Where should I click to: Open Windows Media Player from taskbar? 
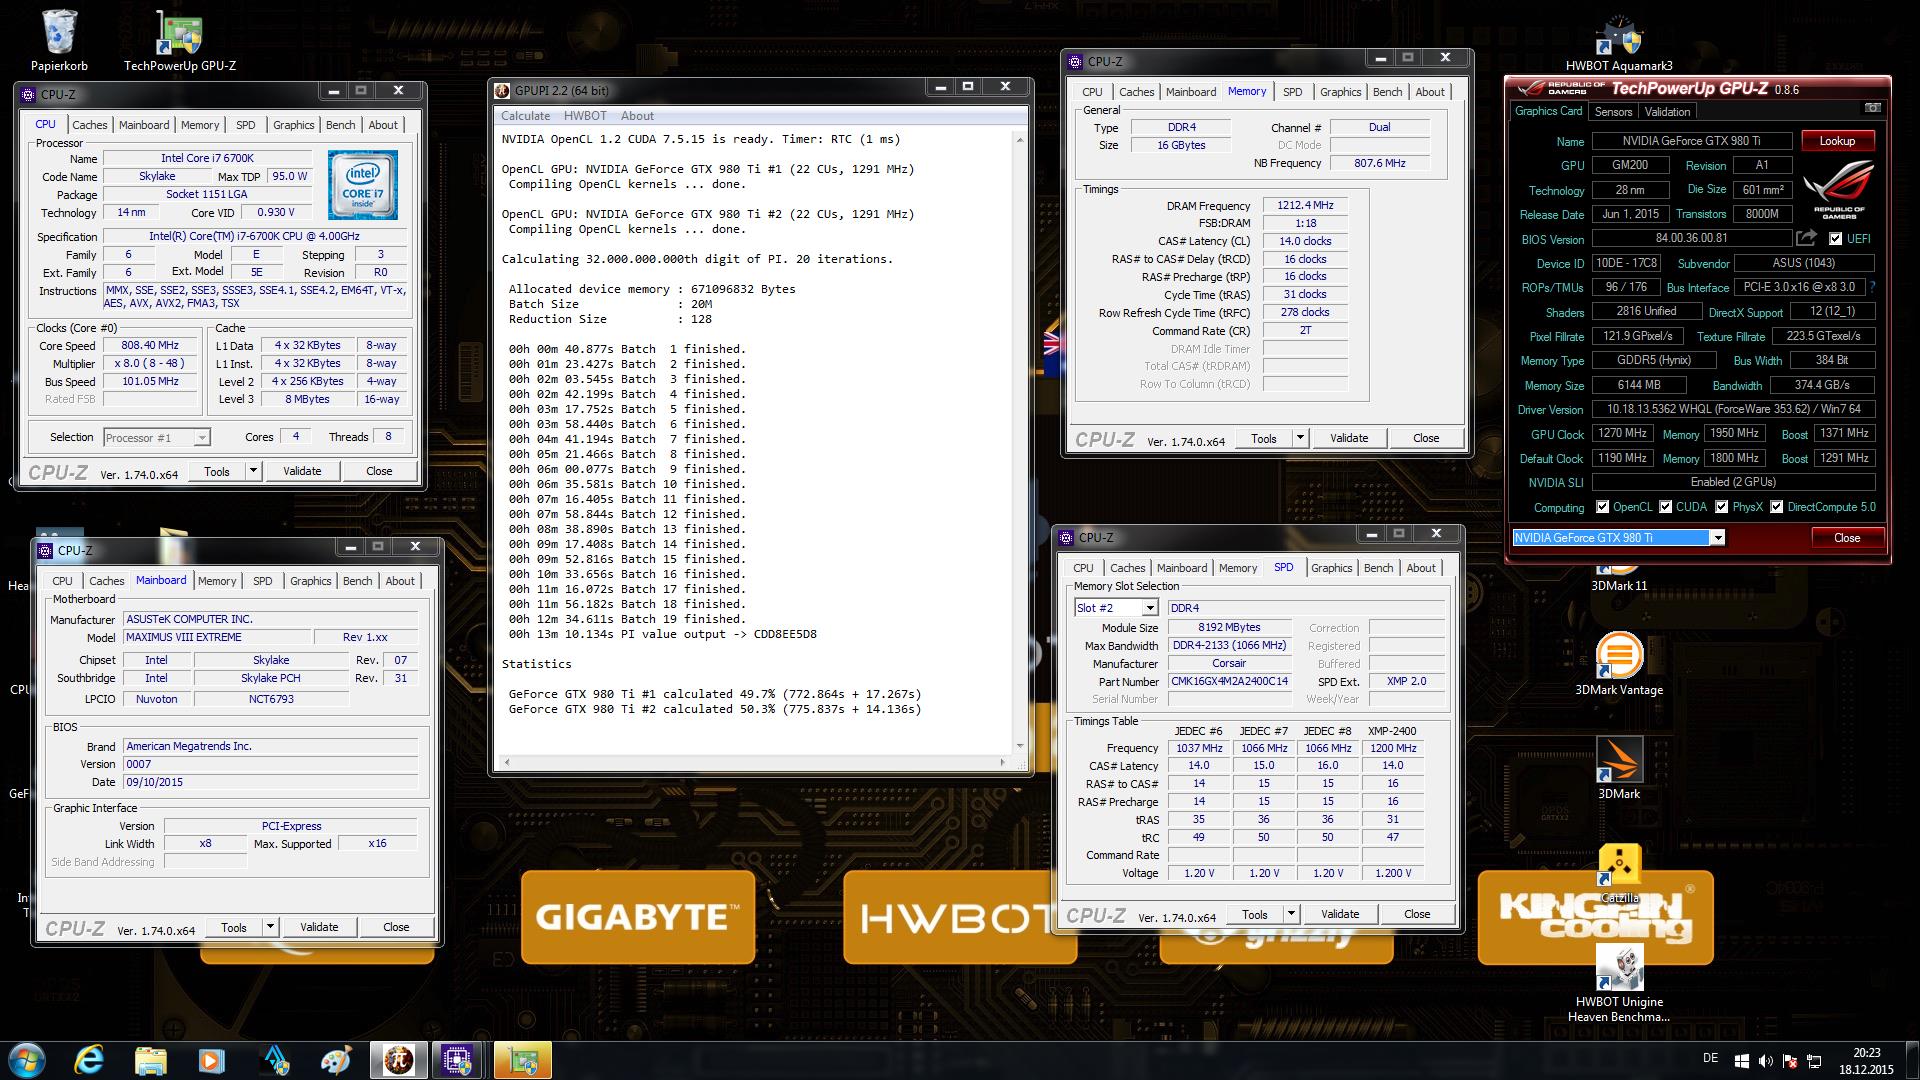pos(211,1060)
